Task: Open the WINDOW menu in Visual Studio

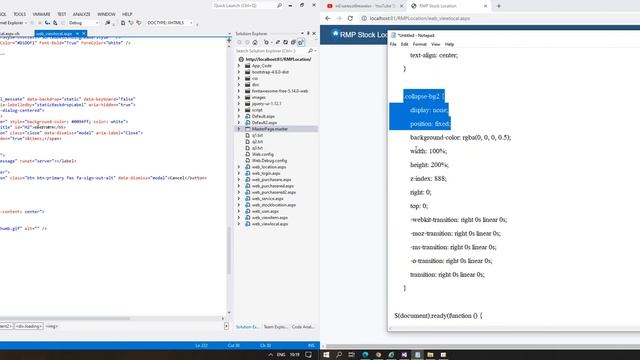Action: click(106, 14)
